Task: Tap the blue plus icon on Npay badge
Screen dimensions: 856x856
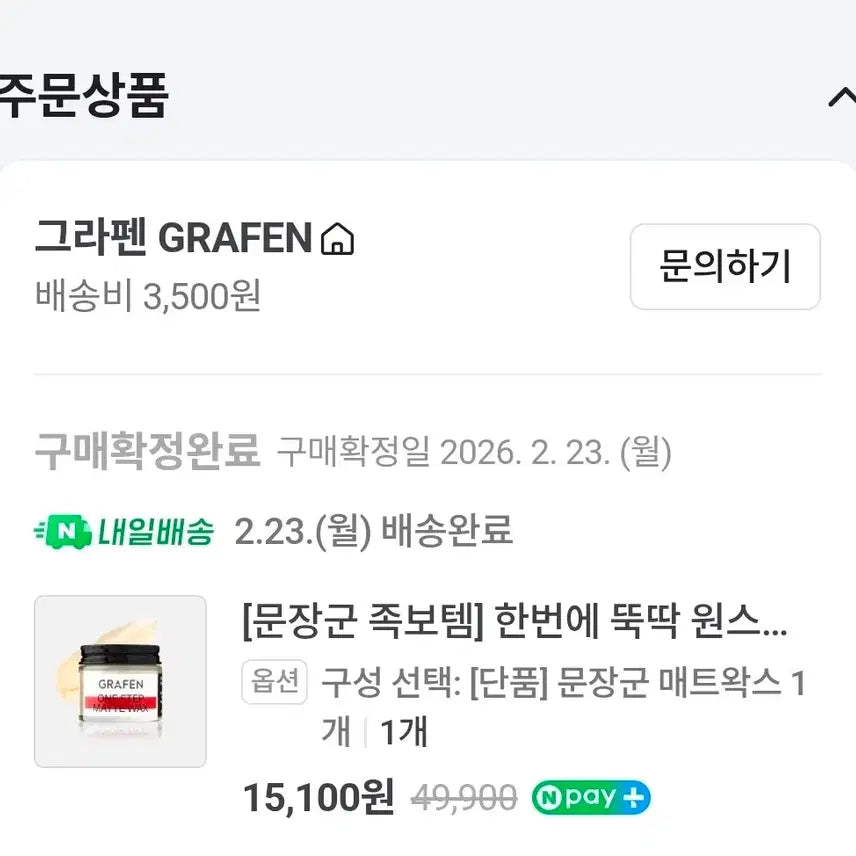Action: pyautogui.click(x=633, y=798)
